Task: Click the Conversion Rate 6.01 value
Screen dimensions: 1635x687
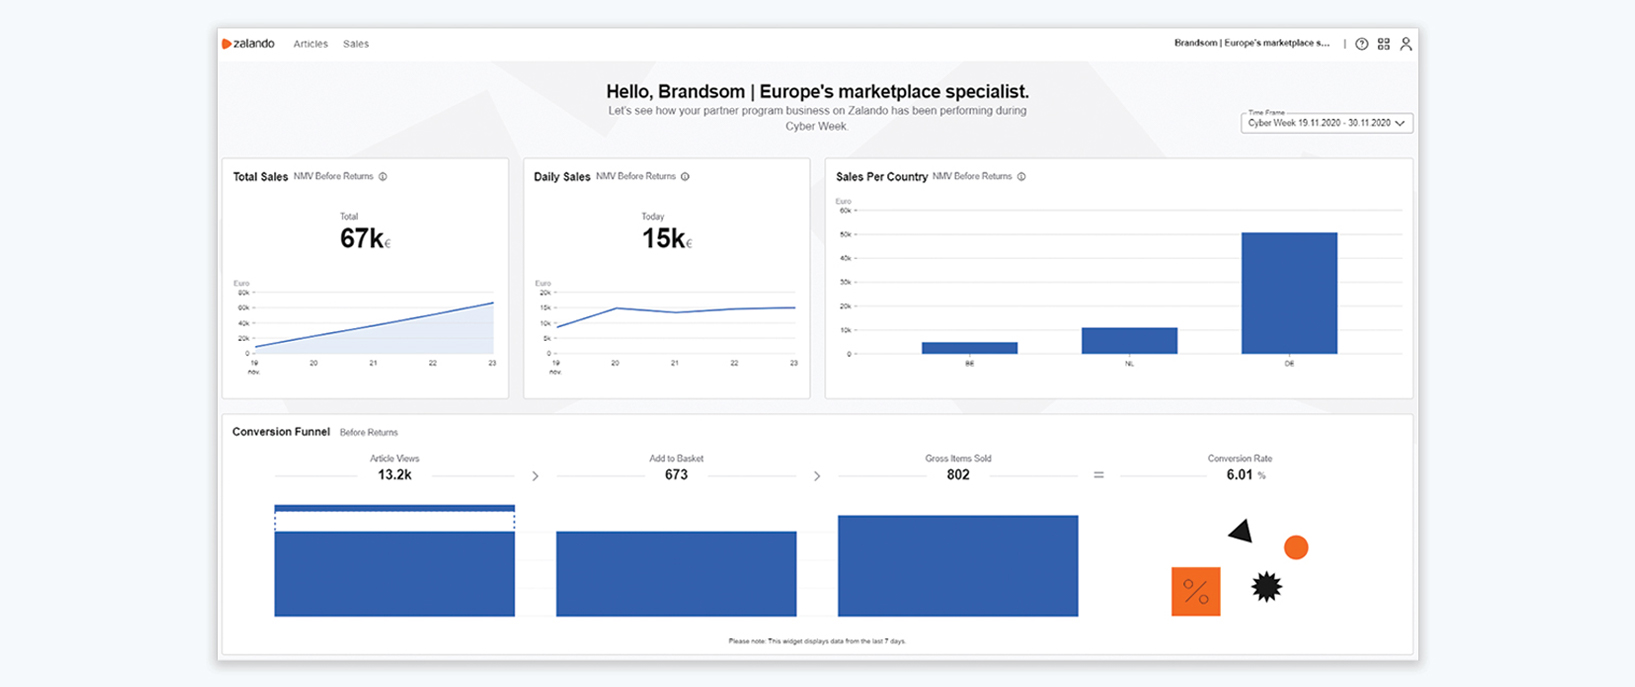Action: click(x=1240, y=475)
